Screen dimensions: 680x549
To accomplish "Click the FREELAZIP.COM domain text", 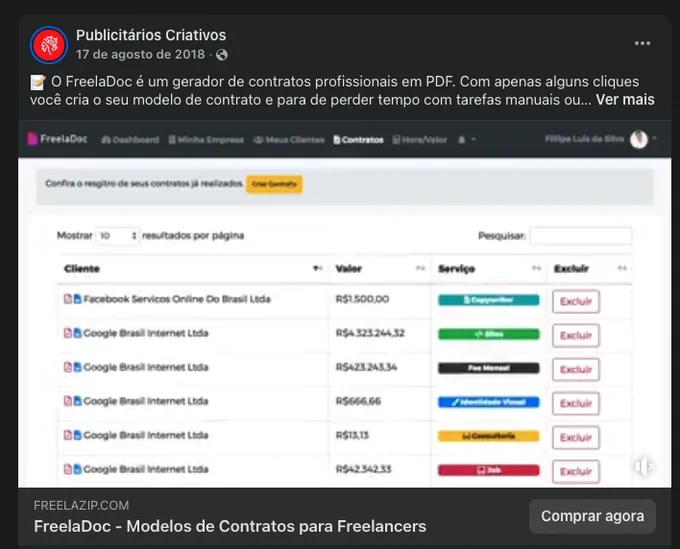I will (x=81, y=505).
